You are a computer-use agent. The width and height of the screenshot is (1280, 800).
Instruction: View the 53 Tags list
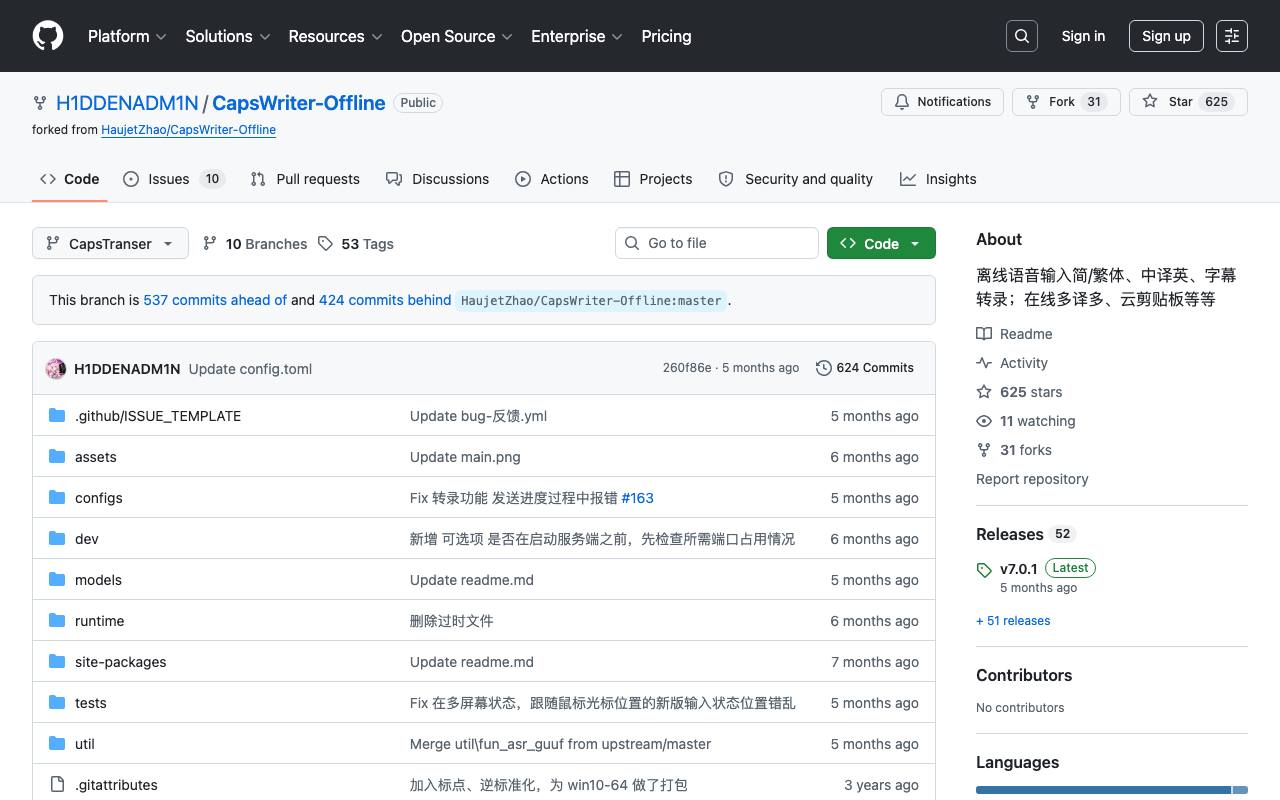[355, 244]
